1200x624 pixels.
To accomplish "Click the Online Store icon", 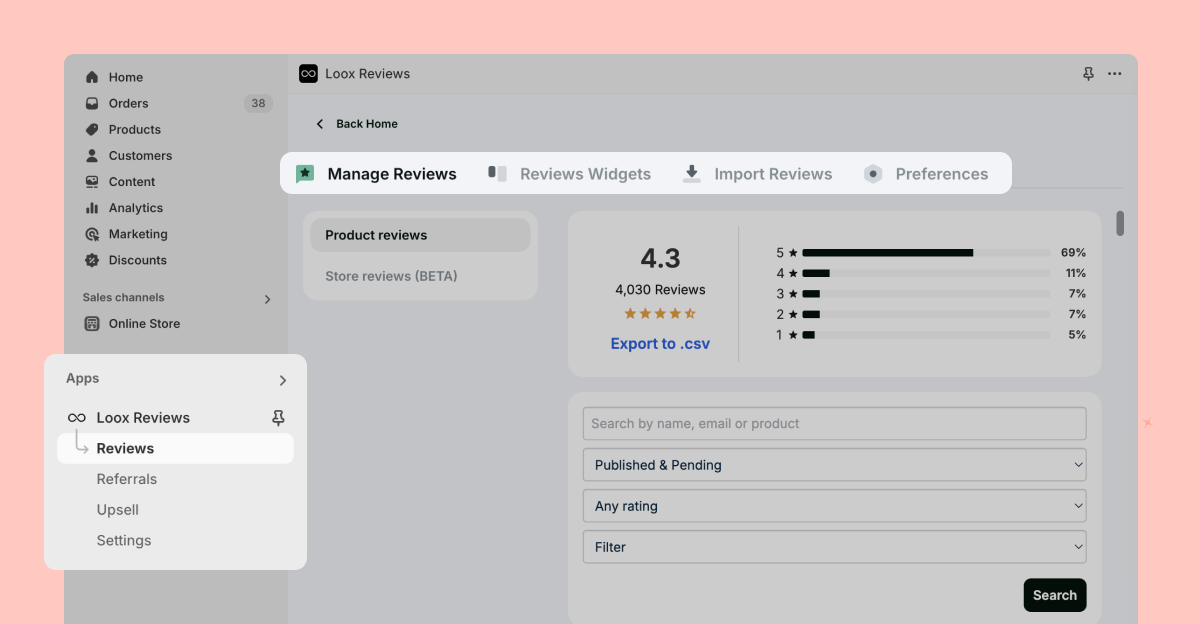I will tap(92, 324).
